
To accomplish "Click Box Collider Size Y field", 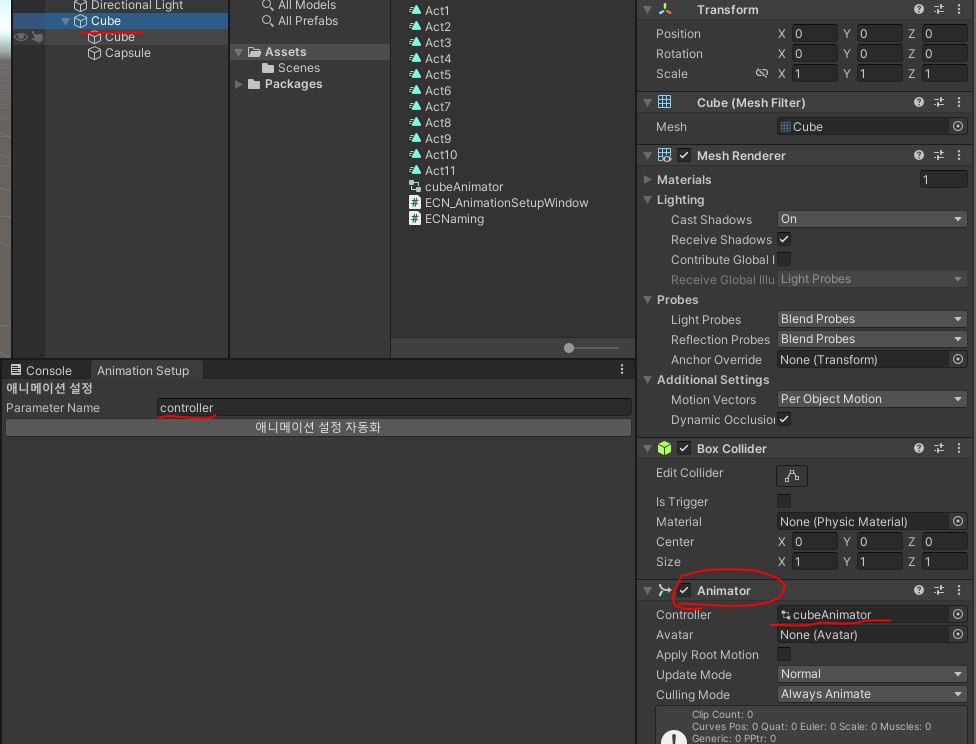I will point(879,562).
